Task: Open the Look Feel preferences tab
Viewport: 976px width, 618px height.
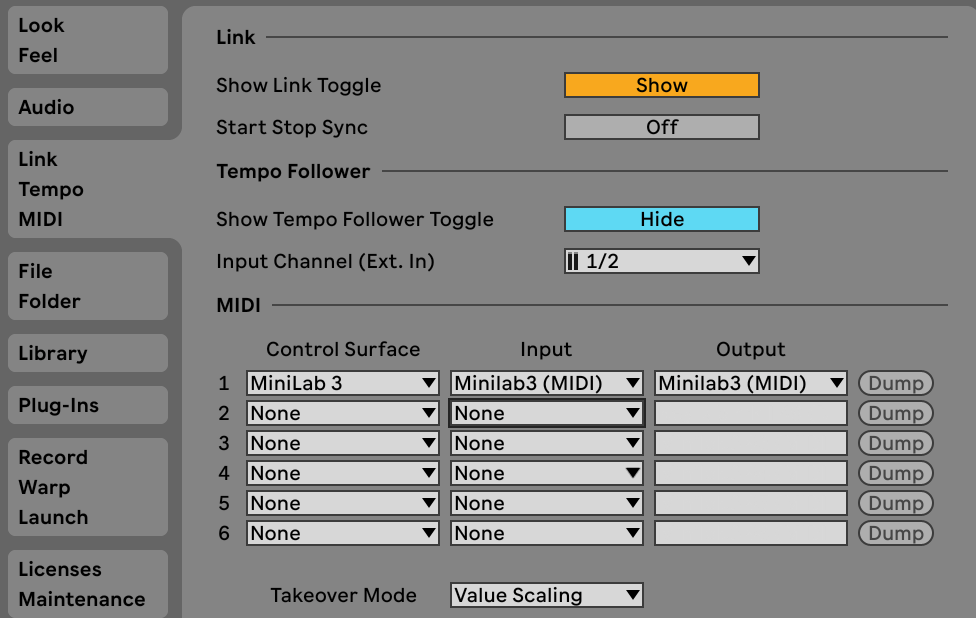Action: (88, 40)
